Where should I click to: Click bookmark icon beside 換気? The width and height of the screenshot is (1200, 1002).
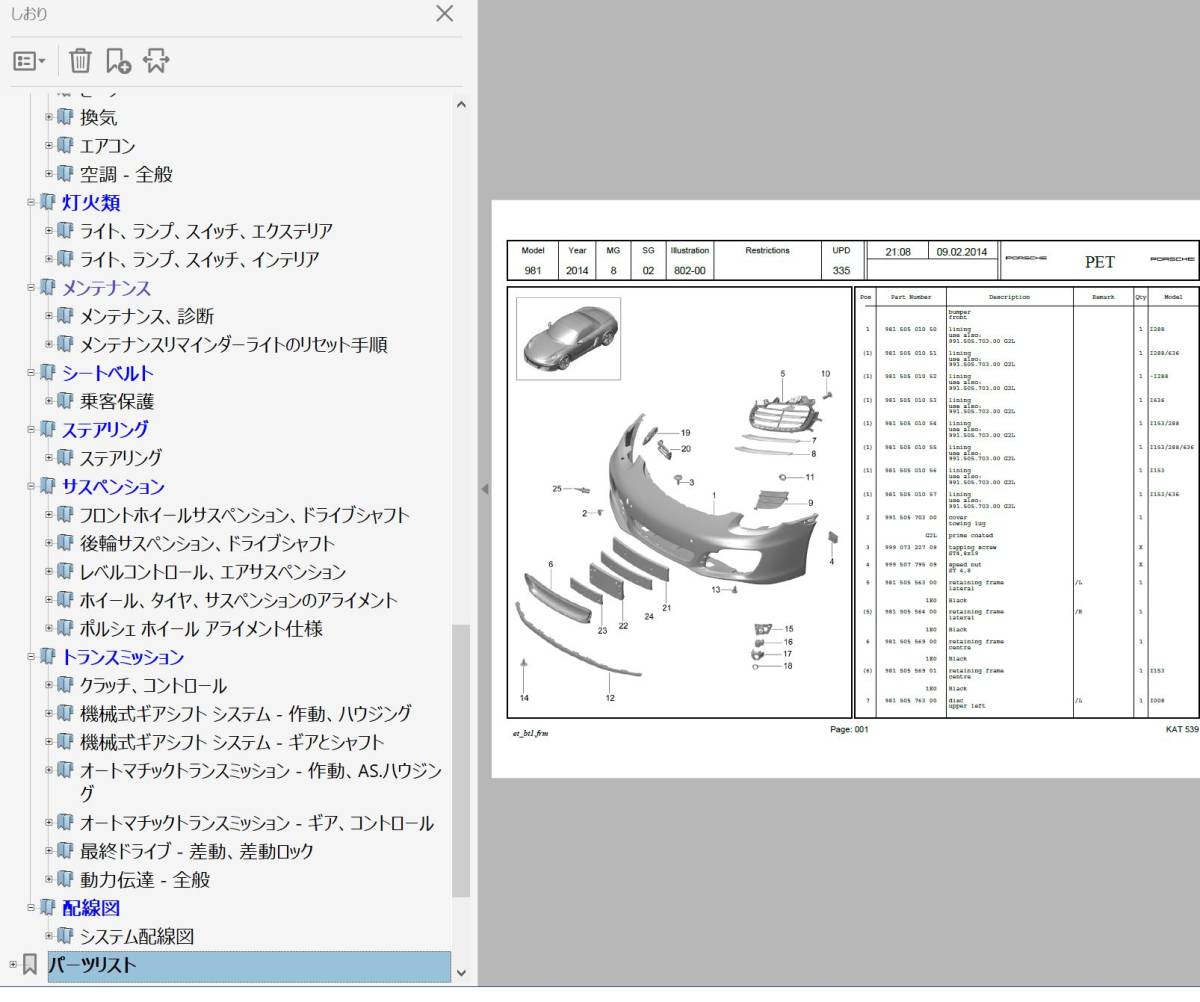pos(66,117)
